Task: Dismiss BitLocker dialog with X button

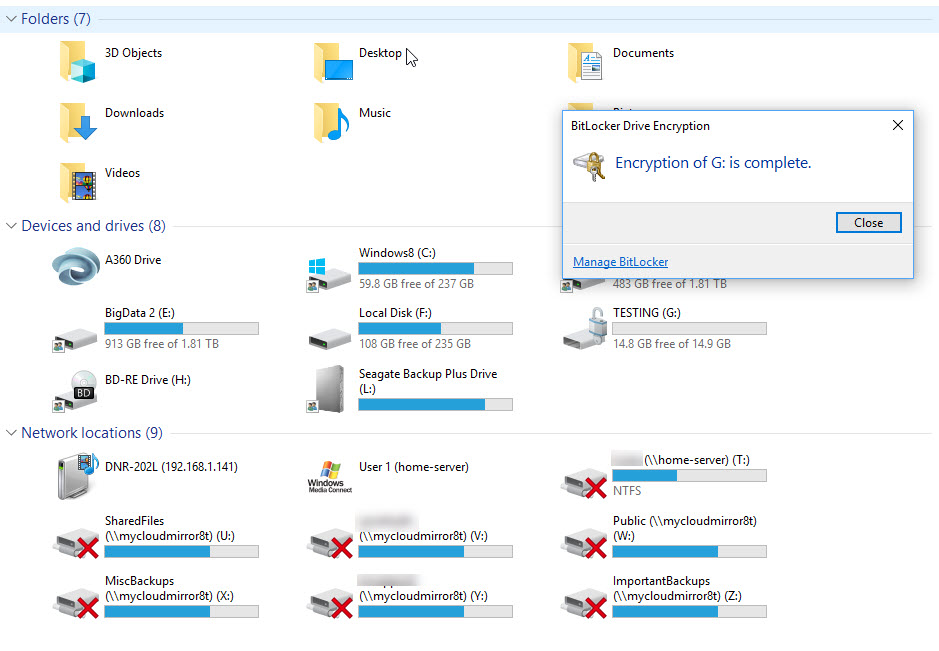Action: tap(898, 125)
